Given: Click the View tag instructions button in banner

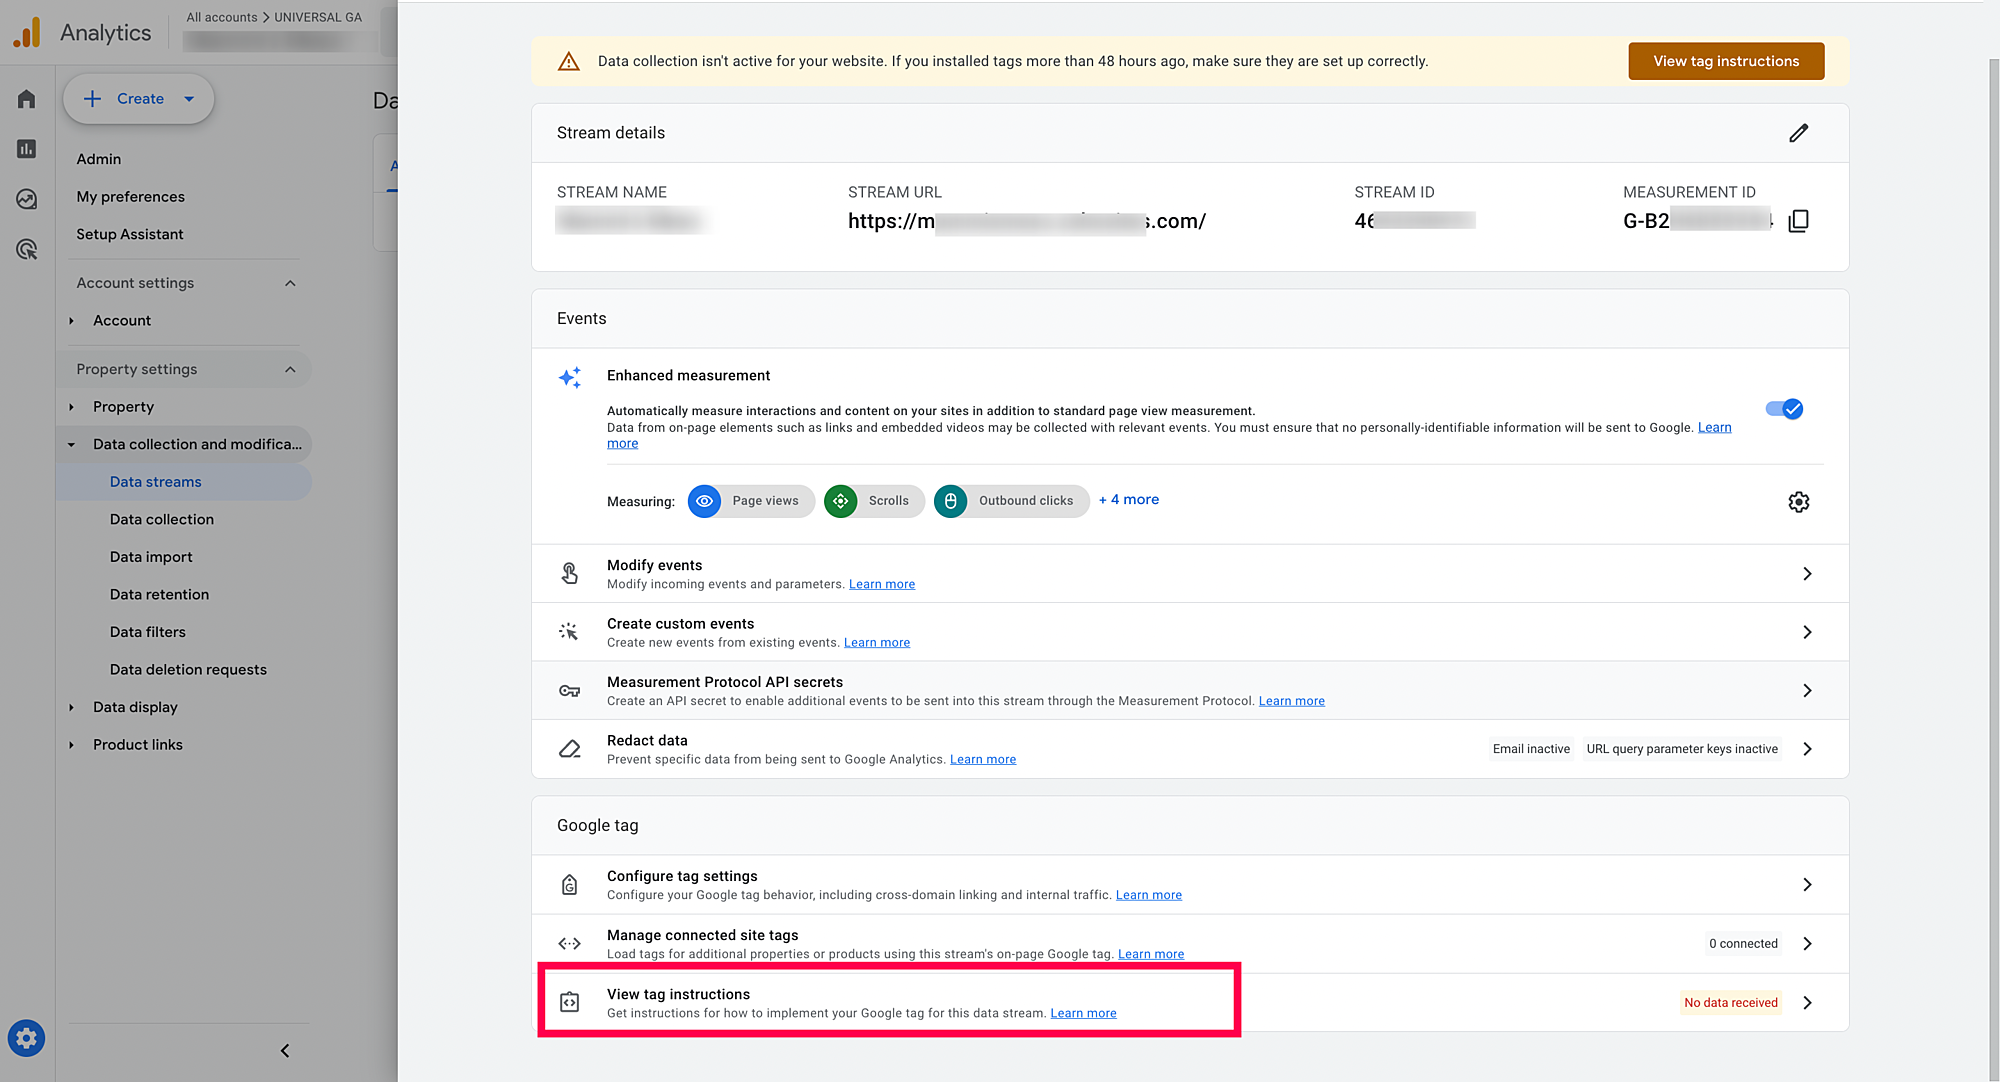Looking at the screenshot, I should pyautogui.click(x=1725, y=61).
